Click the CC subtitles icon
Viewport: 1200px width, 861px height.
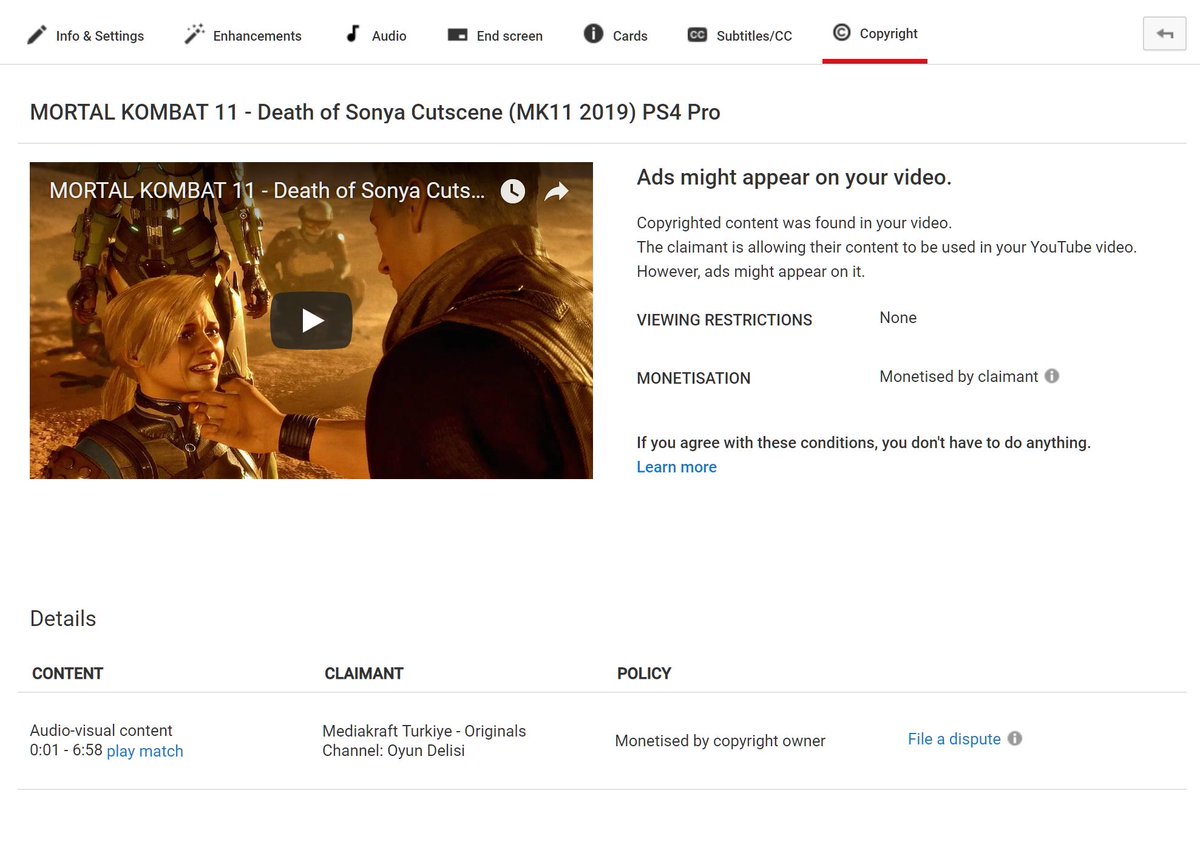(x=697, y=35)
